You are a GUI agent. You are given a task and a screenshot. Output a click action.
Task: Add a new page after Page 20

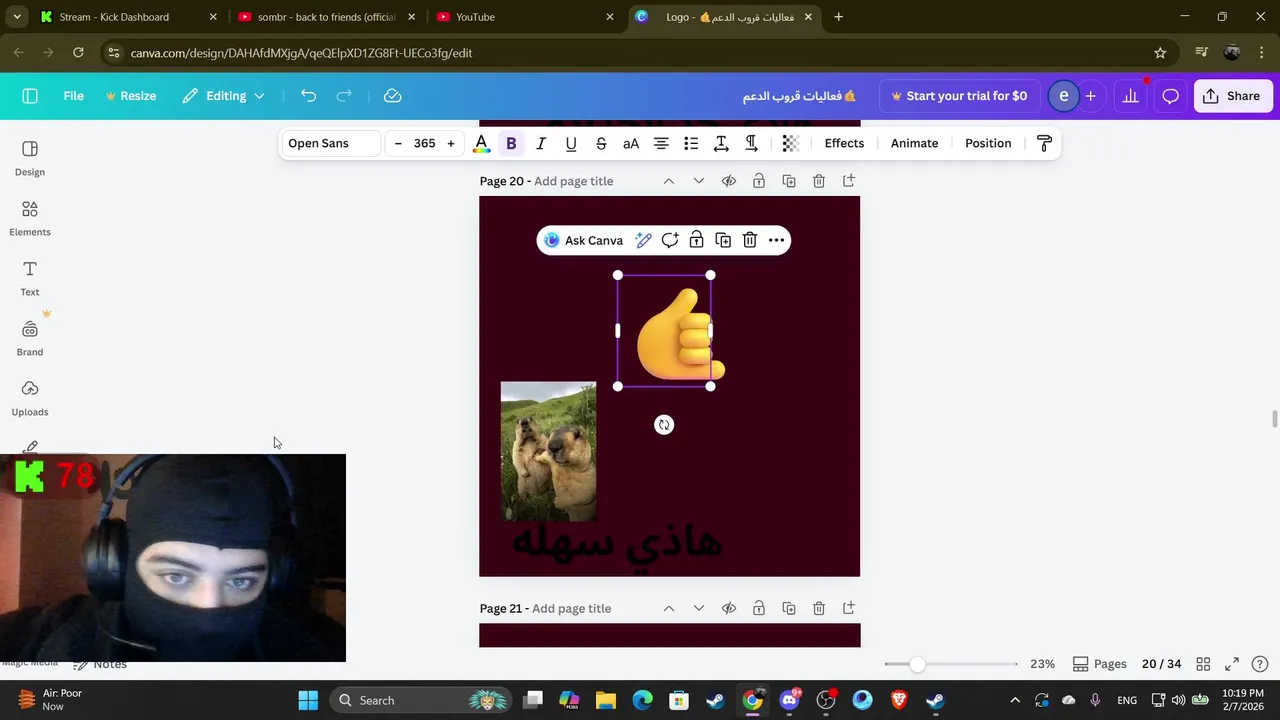849,181
